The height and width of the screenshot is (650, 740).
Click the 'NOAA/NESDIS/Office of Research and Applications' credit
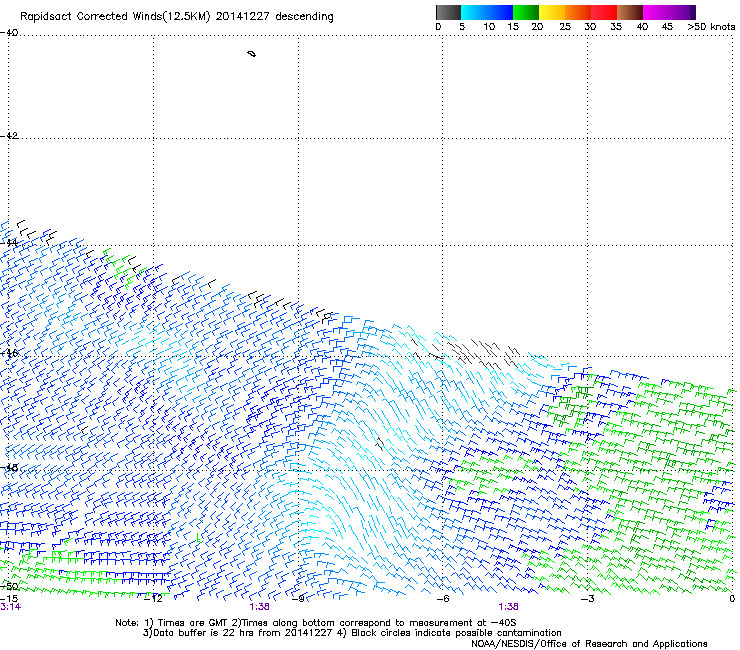pyautogui.click(x=589, y=644)
